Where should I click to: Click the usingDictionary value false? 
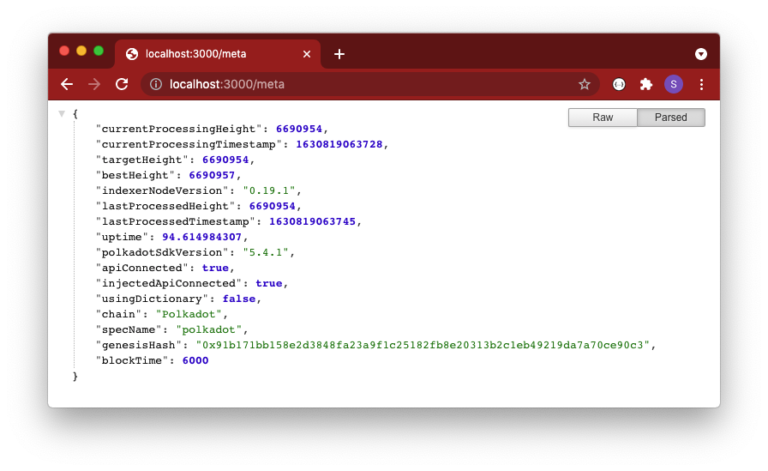[x=239, y=299]
